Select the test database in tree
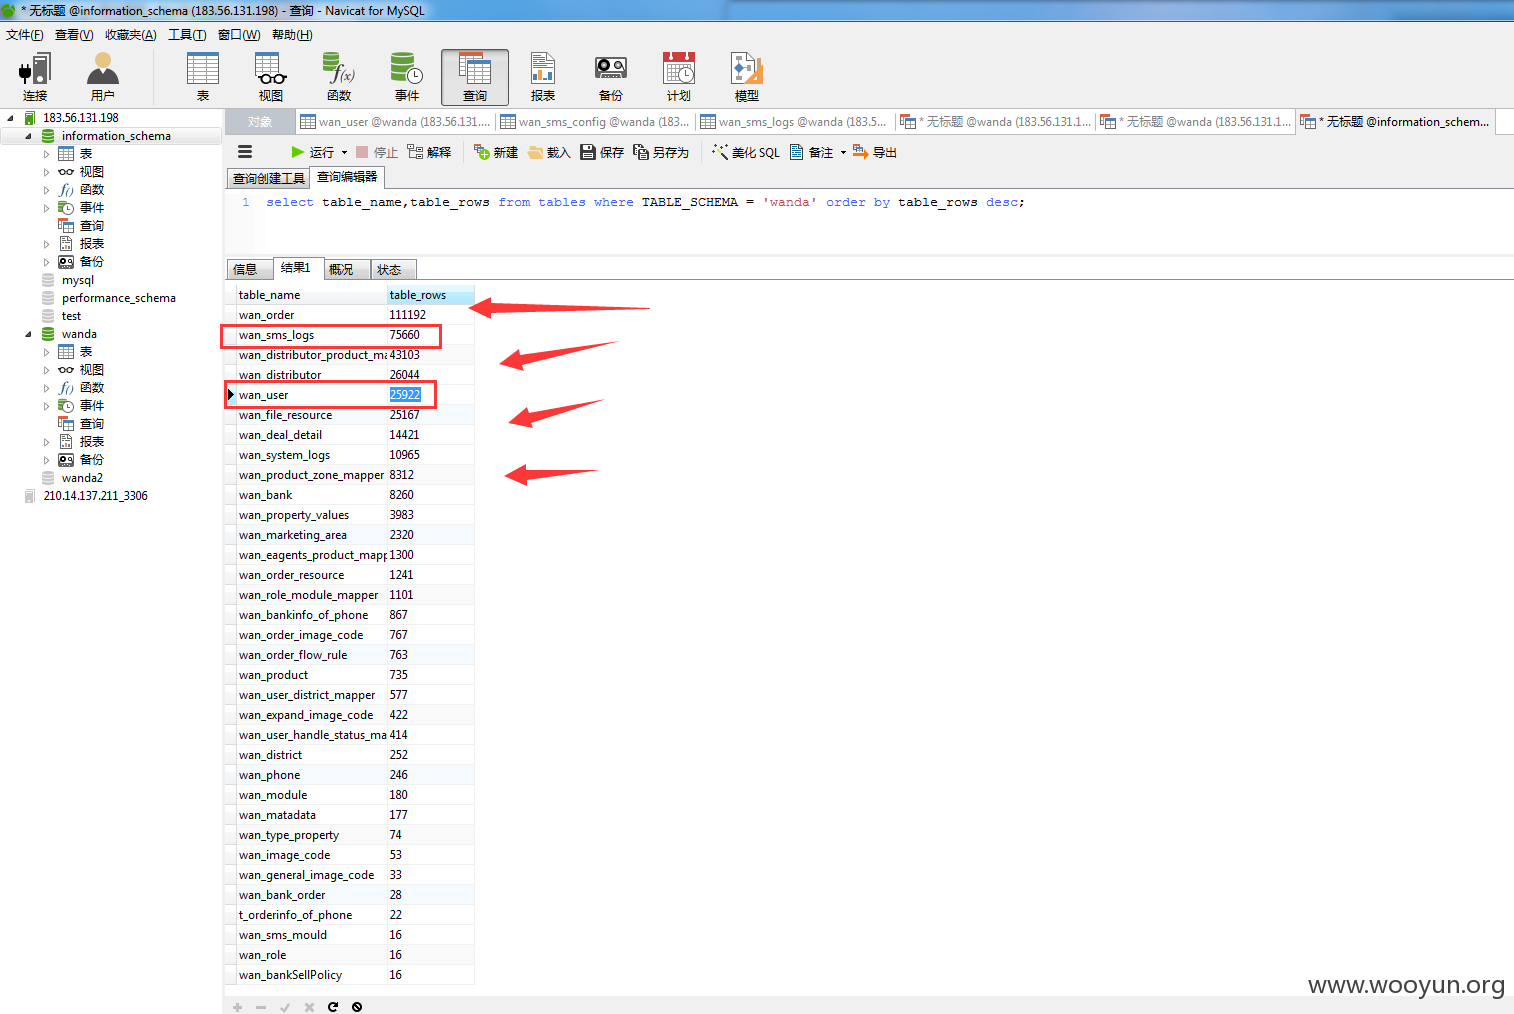This screenshot has width=1514, height=1014. [x=71, y=316]
